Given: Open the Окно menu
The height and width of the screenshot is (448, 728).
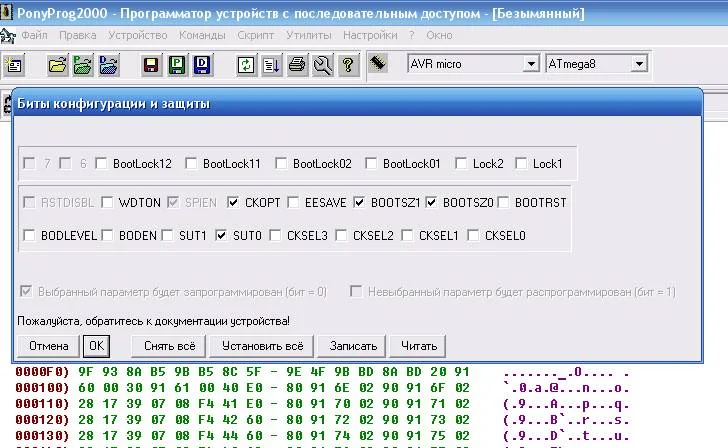Looking at the screenshot, I should (x=439, y=35).
